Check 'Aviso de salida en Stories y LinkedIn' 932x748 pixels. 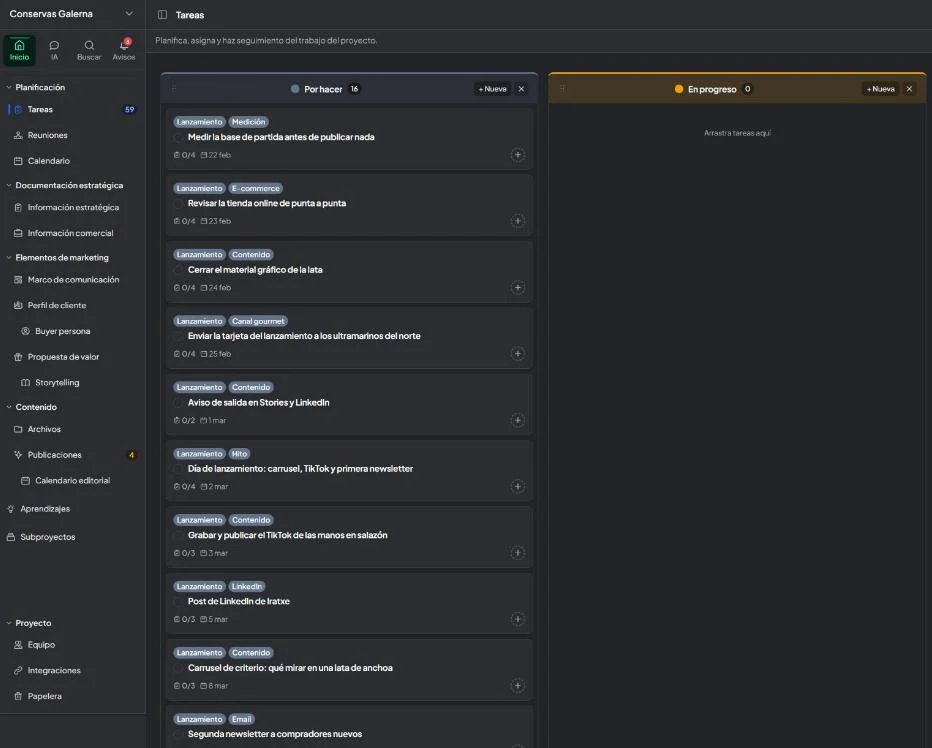pos(178,403)
